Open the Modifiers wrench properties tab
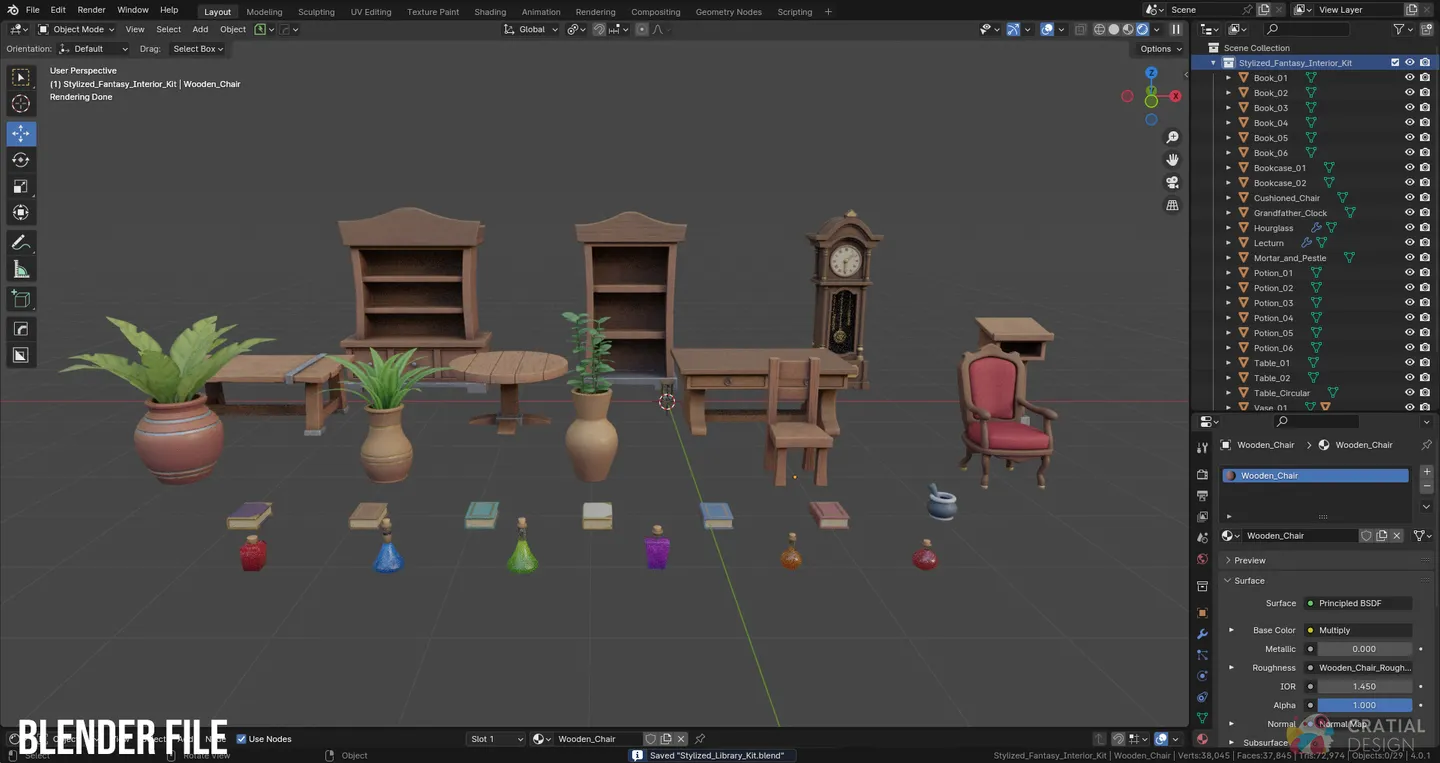Viewport: 1440px width, 763px height. [1202, 634]
